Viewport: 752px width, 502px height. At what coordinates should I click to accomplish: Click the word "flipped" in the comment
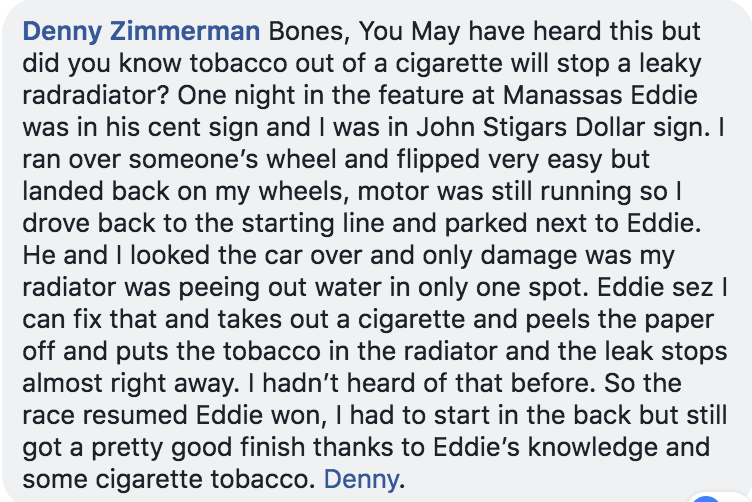(438, 160)
